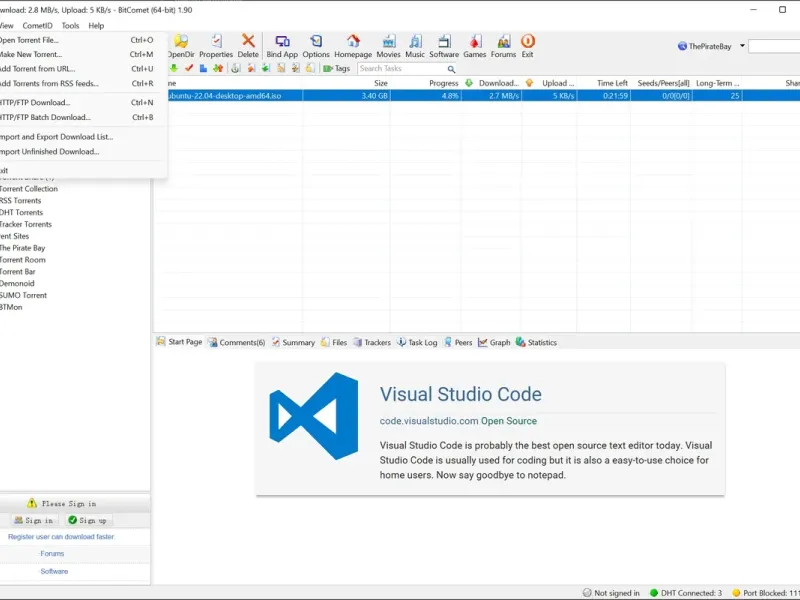800x600 pixels.
Task: Open code.visualstudio.com link
Action: coord(429,421)
